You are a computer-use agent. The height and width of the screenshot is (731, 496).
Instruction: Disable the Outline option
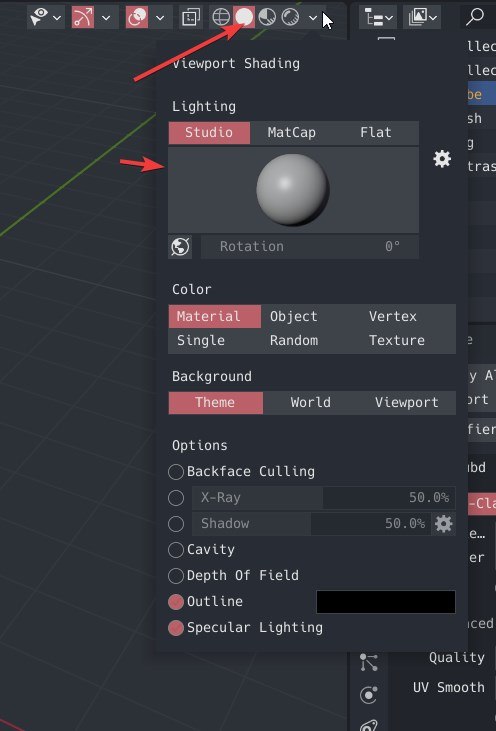click(176, 602)
